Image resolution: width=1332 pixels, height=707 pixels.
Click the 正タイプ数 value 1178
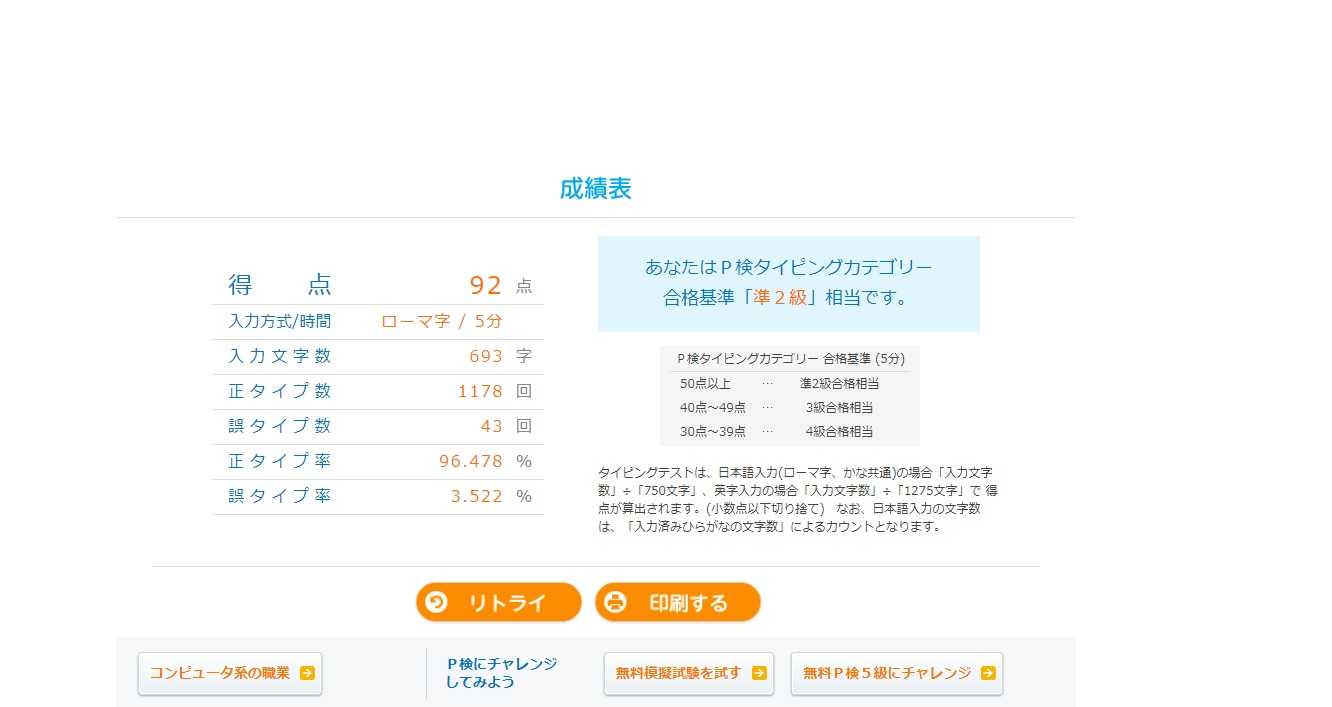click(x=480, y=391)
